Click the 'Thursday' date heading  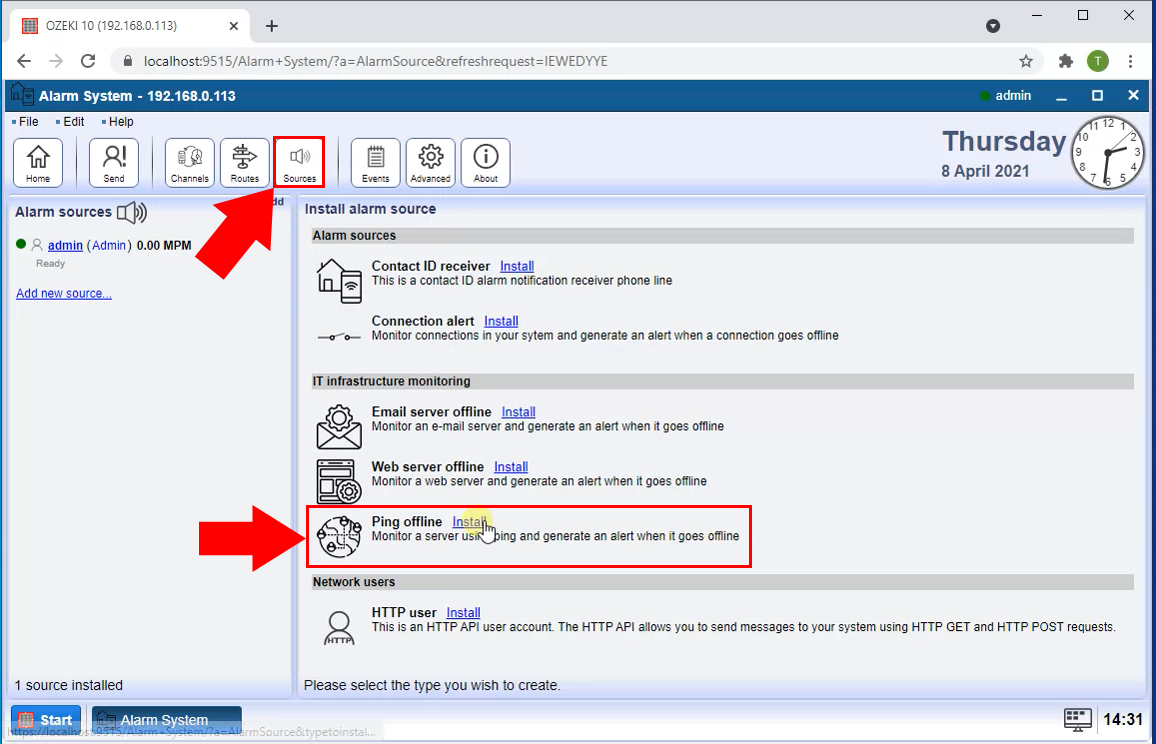(1004, 142)
